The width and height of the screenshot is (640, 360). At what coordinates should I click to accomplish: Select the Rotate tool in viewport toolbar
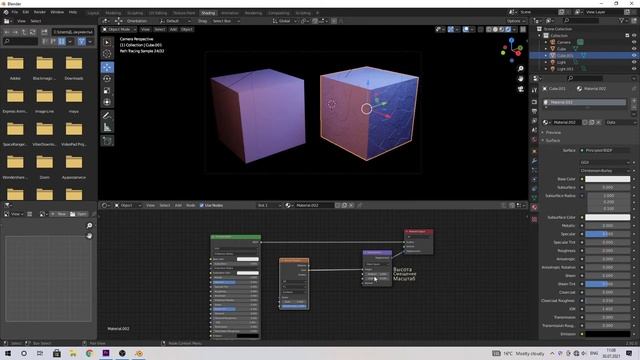click(107, 79)
